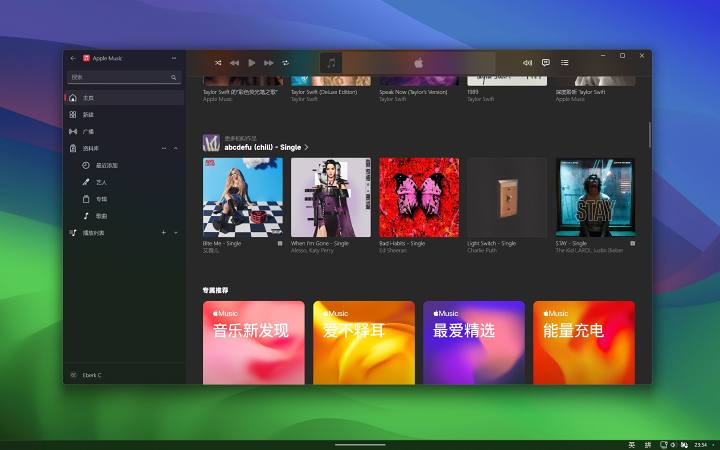Open the Home page in the sidebar

click(124, 98)
